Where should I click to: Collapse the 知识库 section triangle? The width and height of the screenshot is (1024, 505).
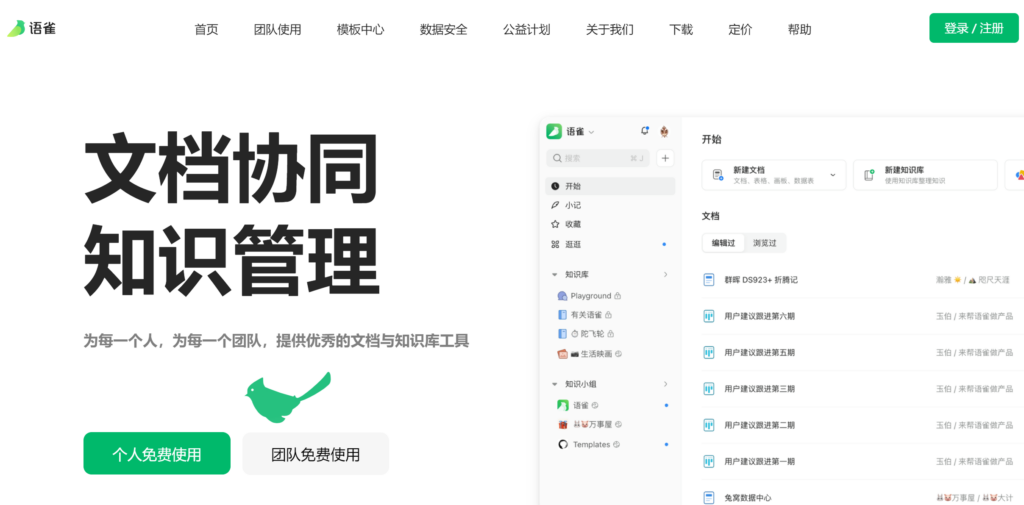click(x=555, y=274)
